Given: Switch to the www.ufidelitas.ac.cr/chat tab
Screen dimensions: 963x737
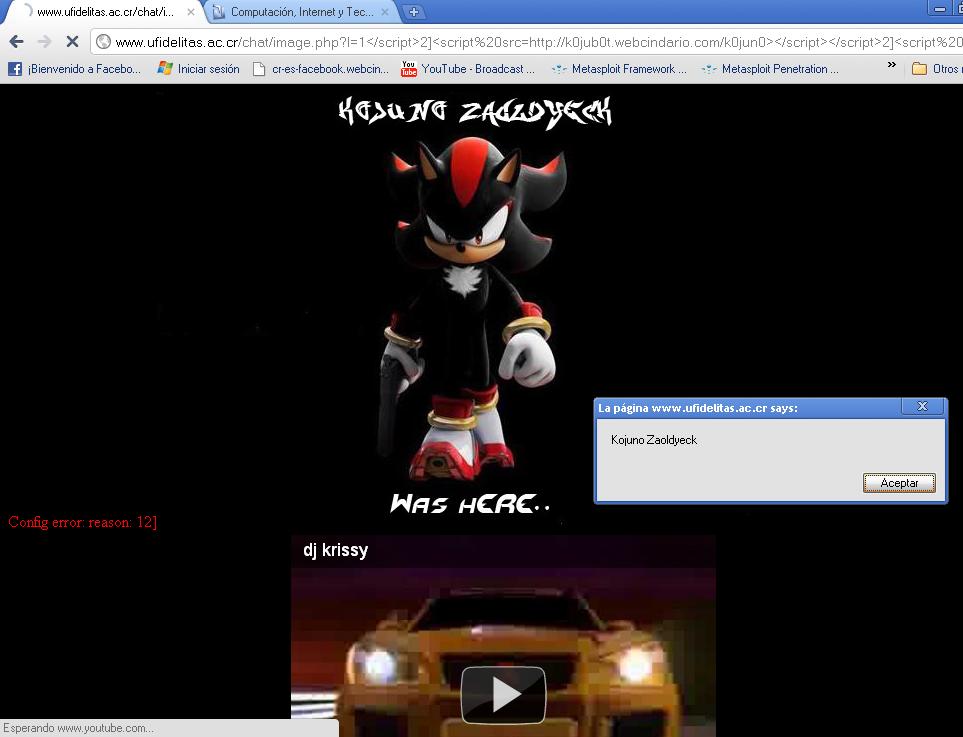Looking at the screenshot, I should click(x=105, y=12).
